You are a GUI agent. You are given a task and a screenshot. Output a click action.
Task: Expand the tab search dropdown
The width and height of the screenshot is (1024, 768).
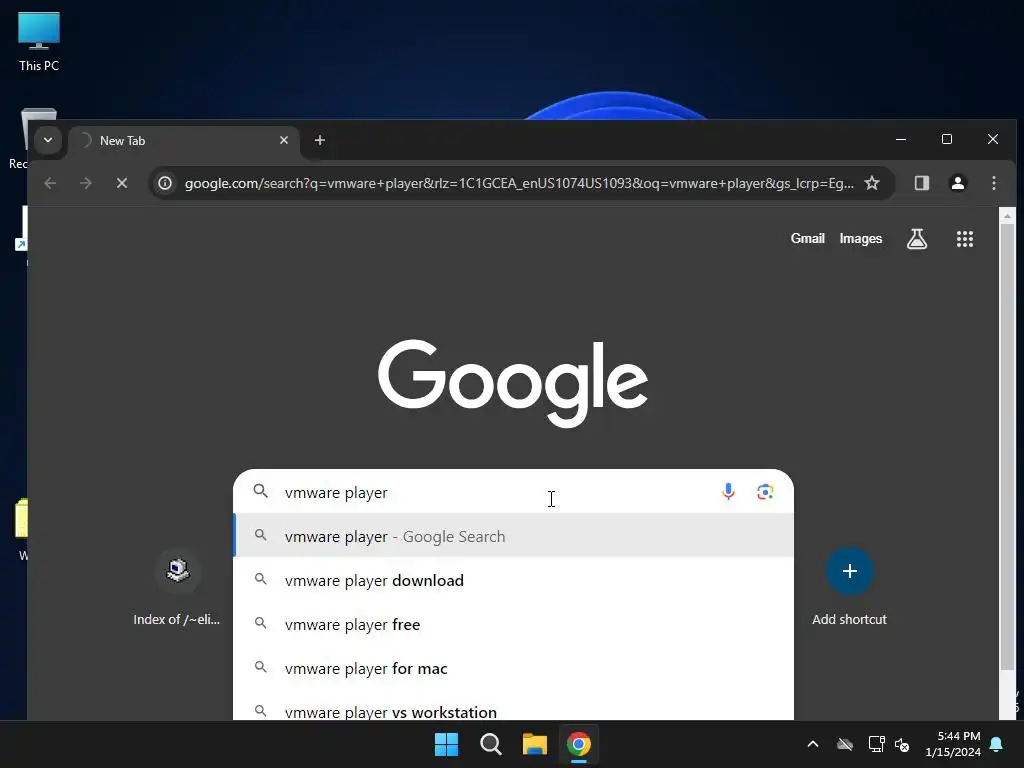(x=48, y=140)
